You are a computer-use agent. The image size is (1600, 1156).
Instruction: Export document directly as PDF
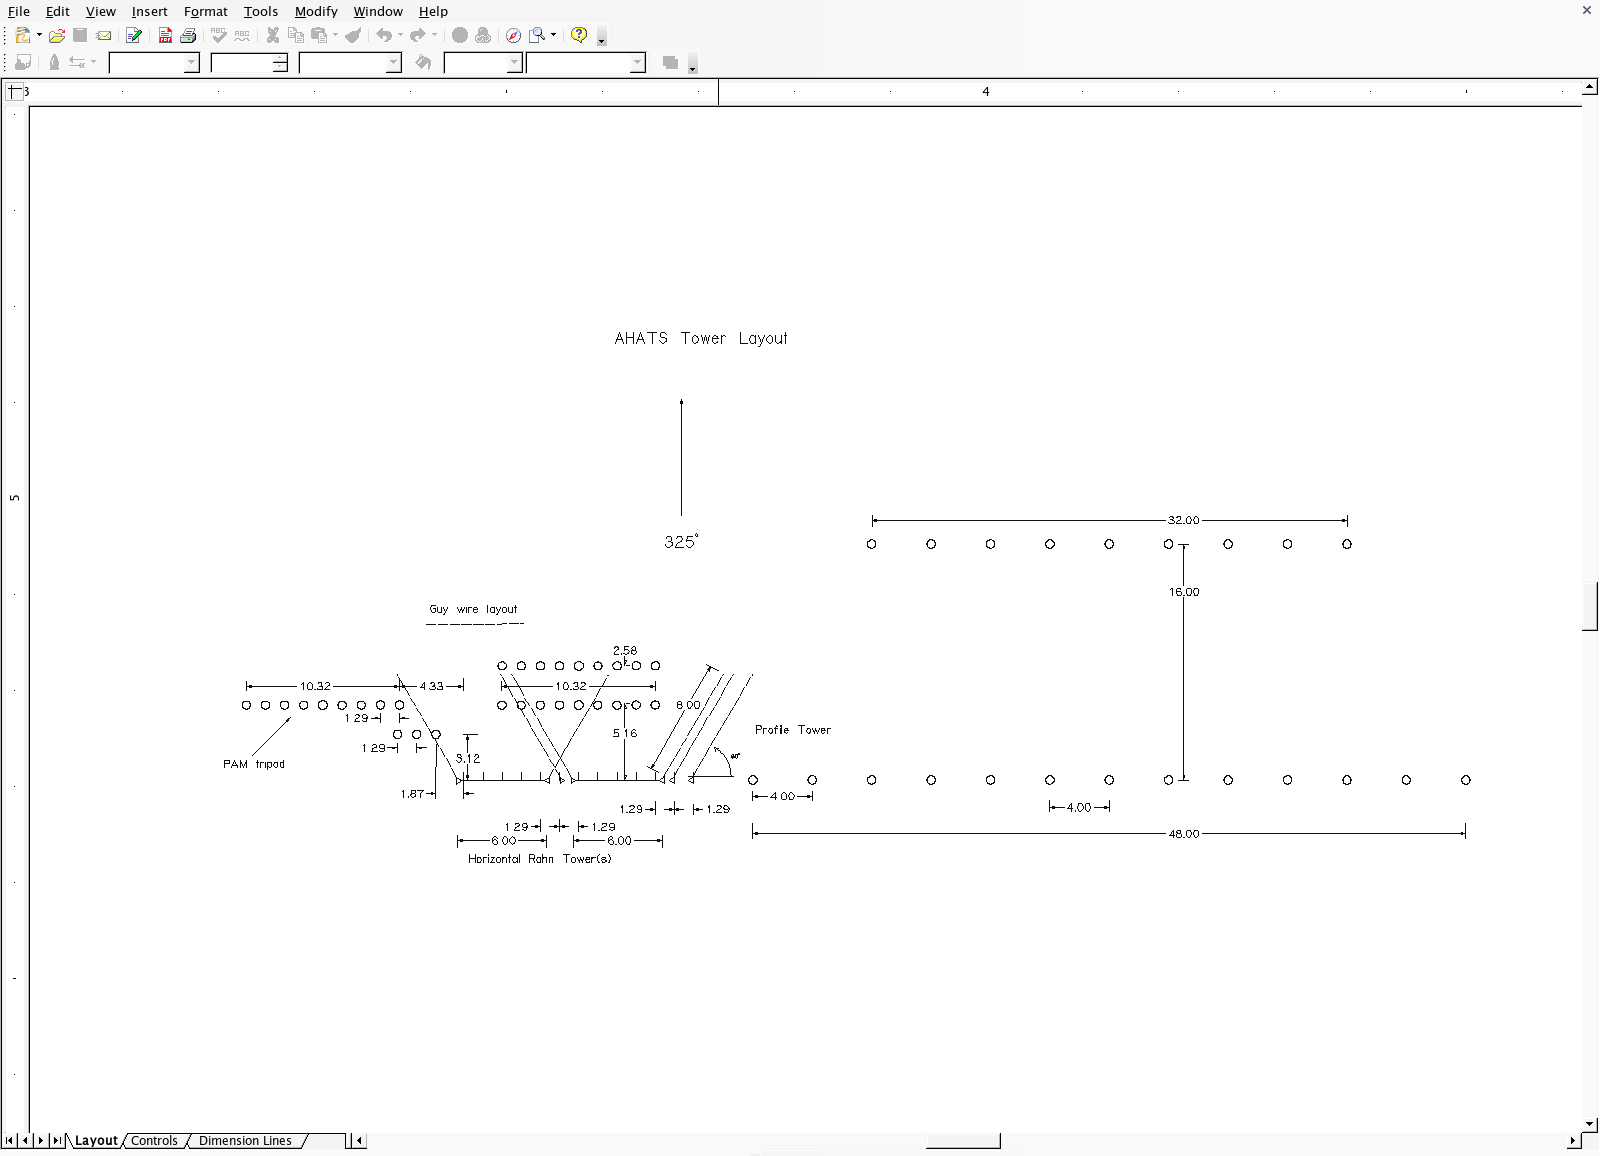[165, 35]
